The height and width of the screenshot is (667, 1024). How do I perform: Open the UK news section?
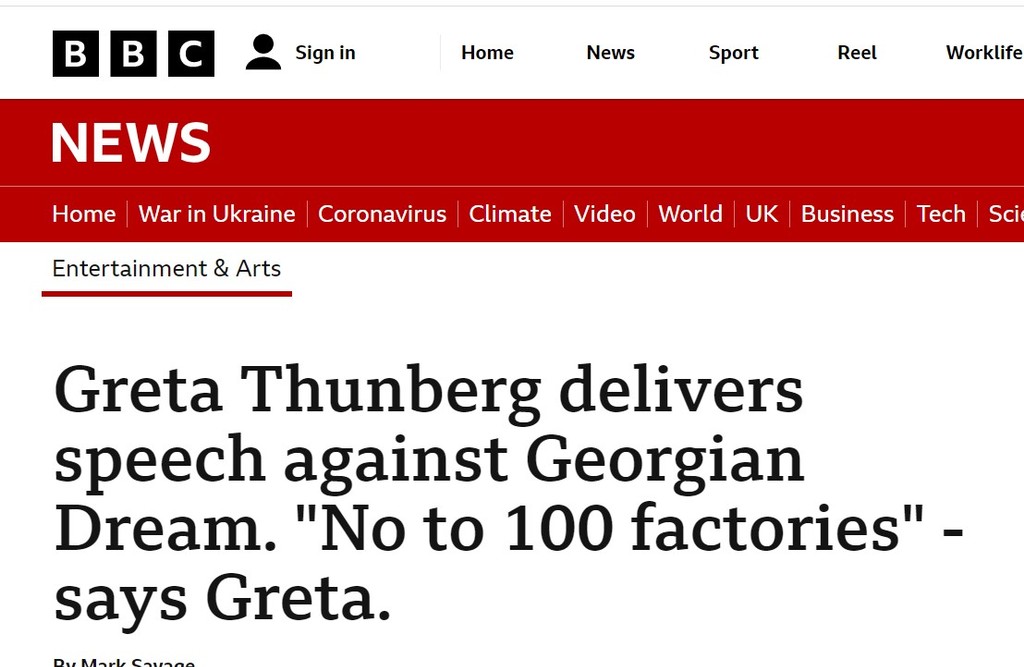coord(761,214)
